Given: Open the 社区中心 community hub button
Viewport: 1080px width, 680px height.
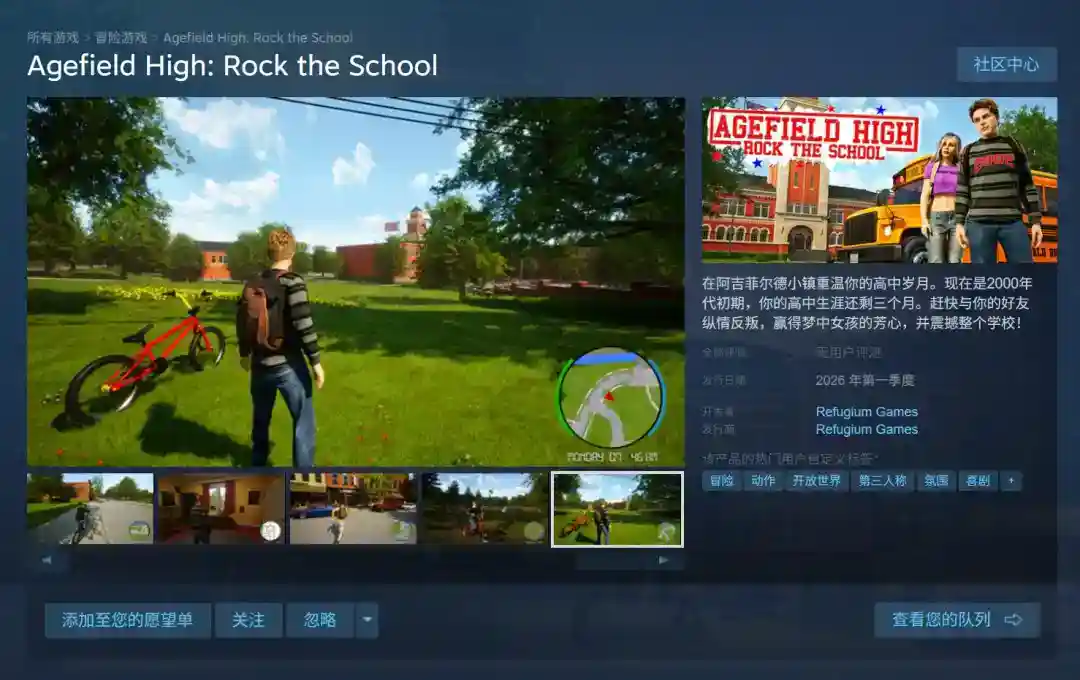Looking at the screenshot, I should click(x=1006, y=65).
